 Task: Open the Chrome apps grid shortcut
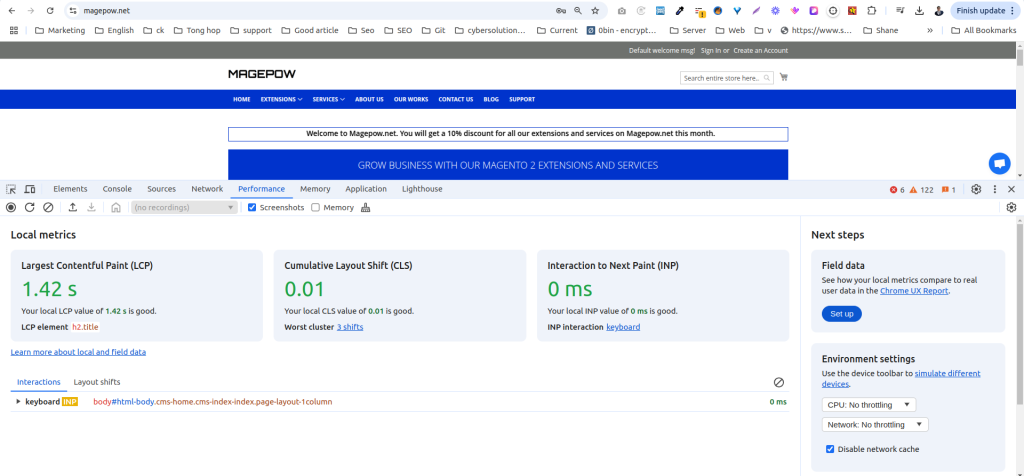click(14, 30)
